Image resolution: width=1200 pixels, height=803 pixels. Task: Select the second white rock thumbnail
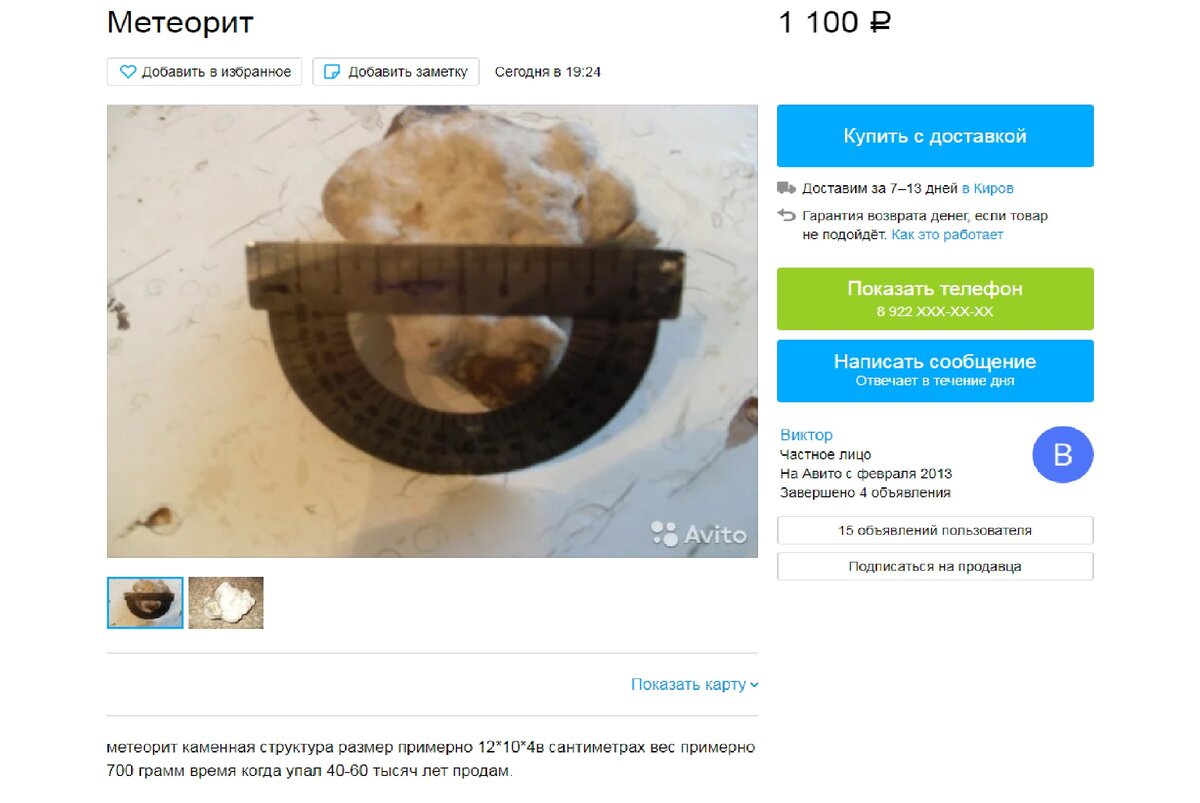(226, 603)
